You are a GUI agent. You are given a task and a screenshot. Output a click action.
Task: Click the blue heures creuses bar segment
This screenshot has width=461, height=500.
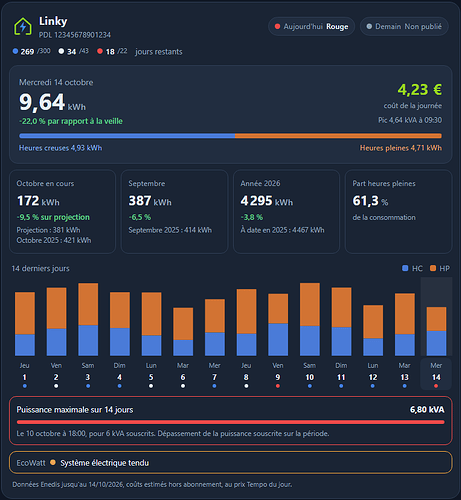pos(127,136)
